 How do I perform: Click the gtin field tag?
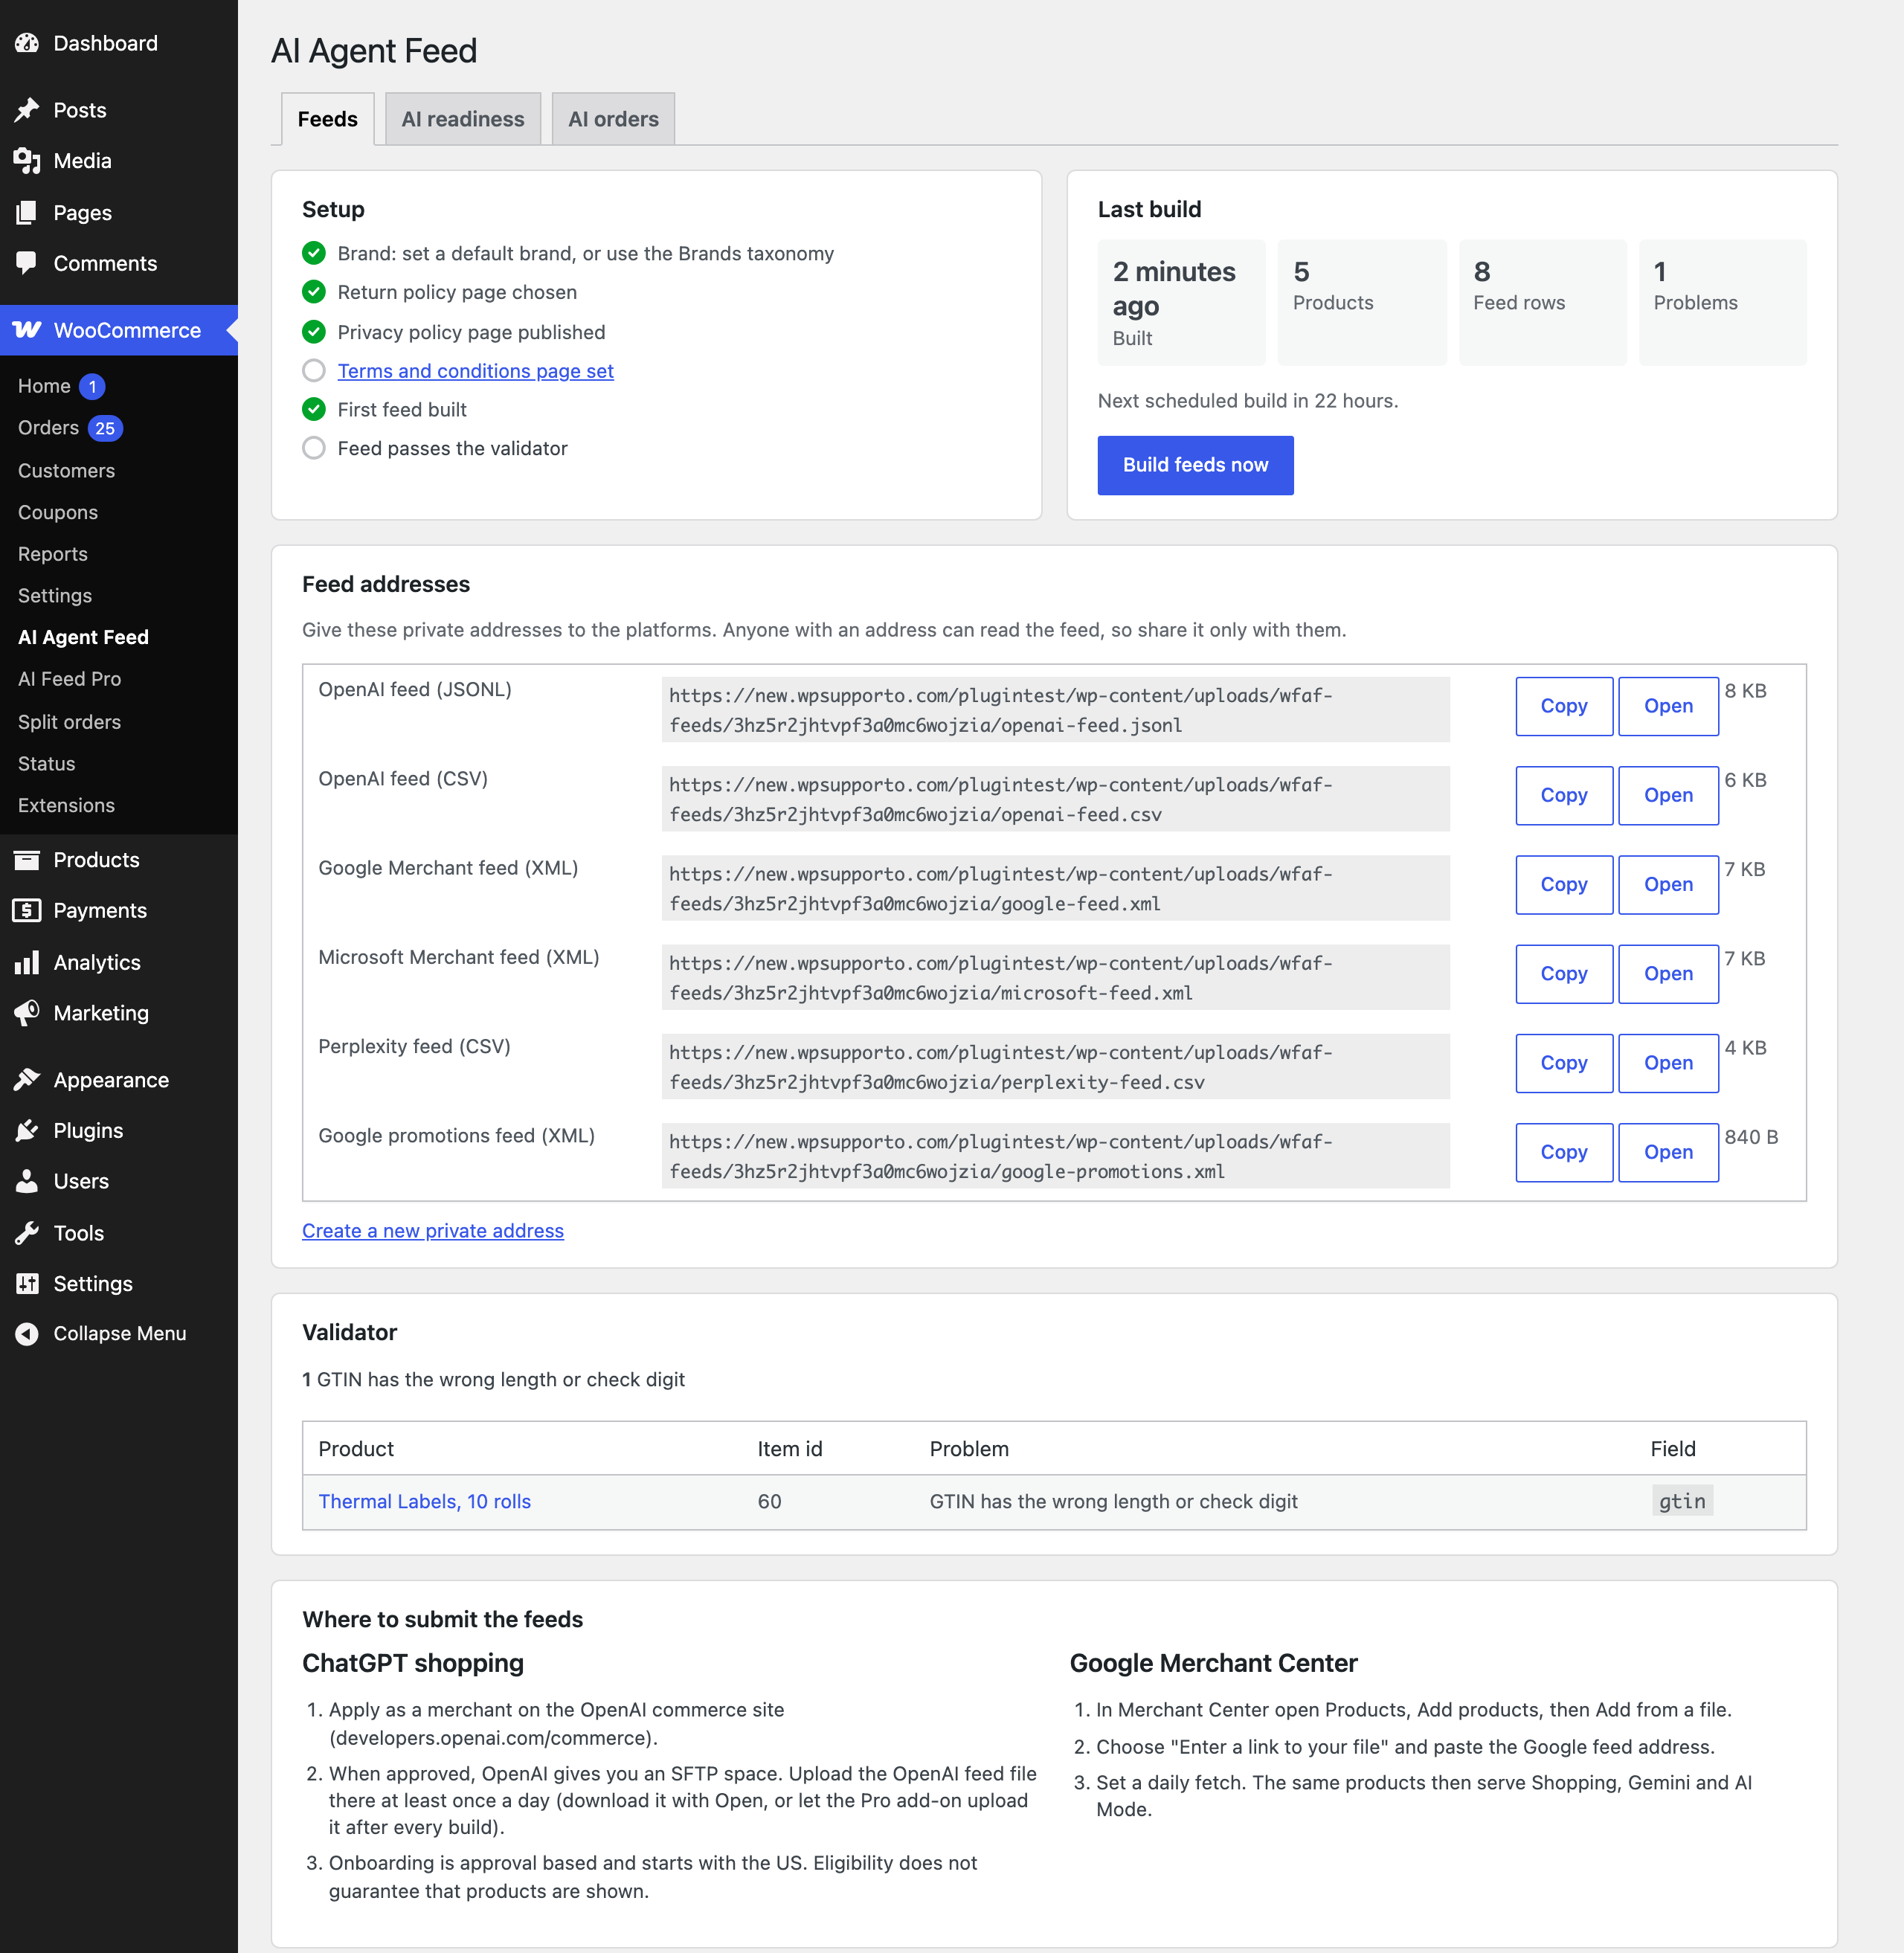(x=1682, y=1501)
